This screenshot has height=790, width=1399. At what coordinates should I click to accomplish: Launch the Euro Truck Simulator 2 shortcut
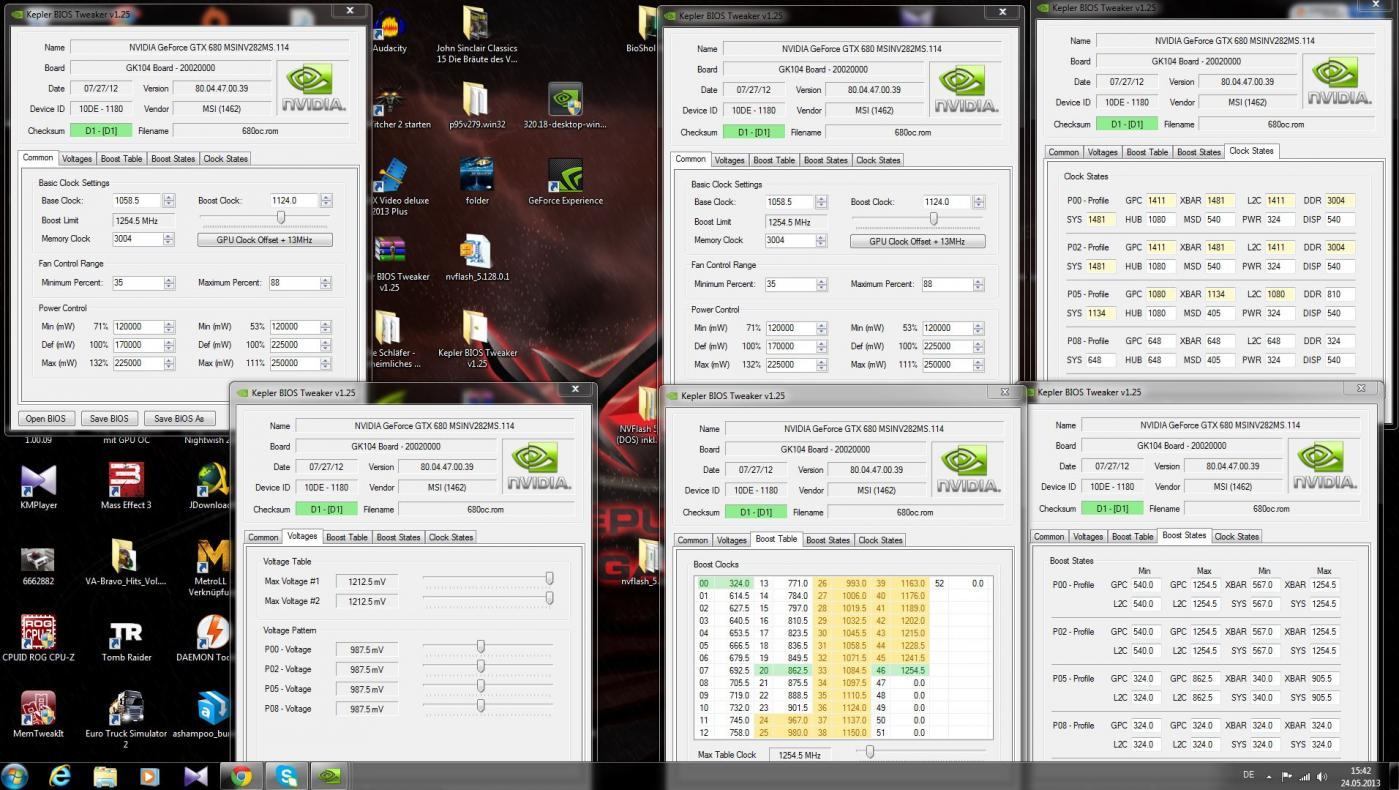(126, 720)
